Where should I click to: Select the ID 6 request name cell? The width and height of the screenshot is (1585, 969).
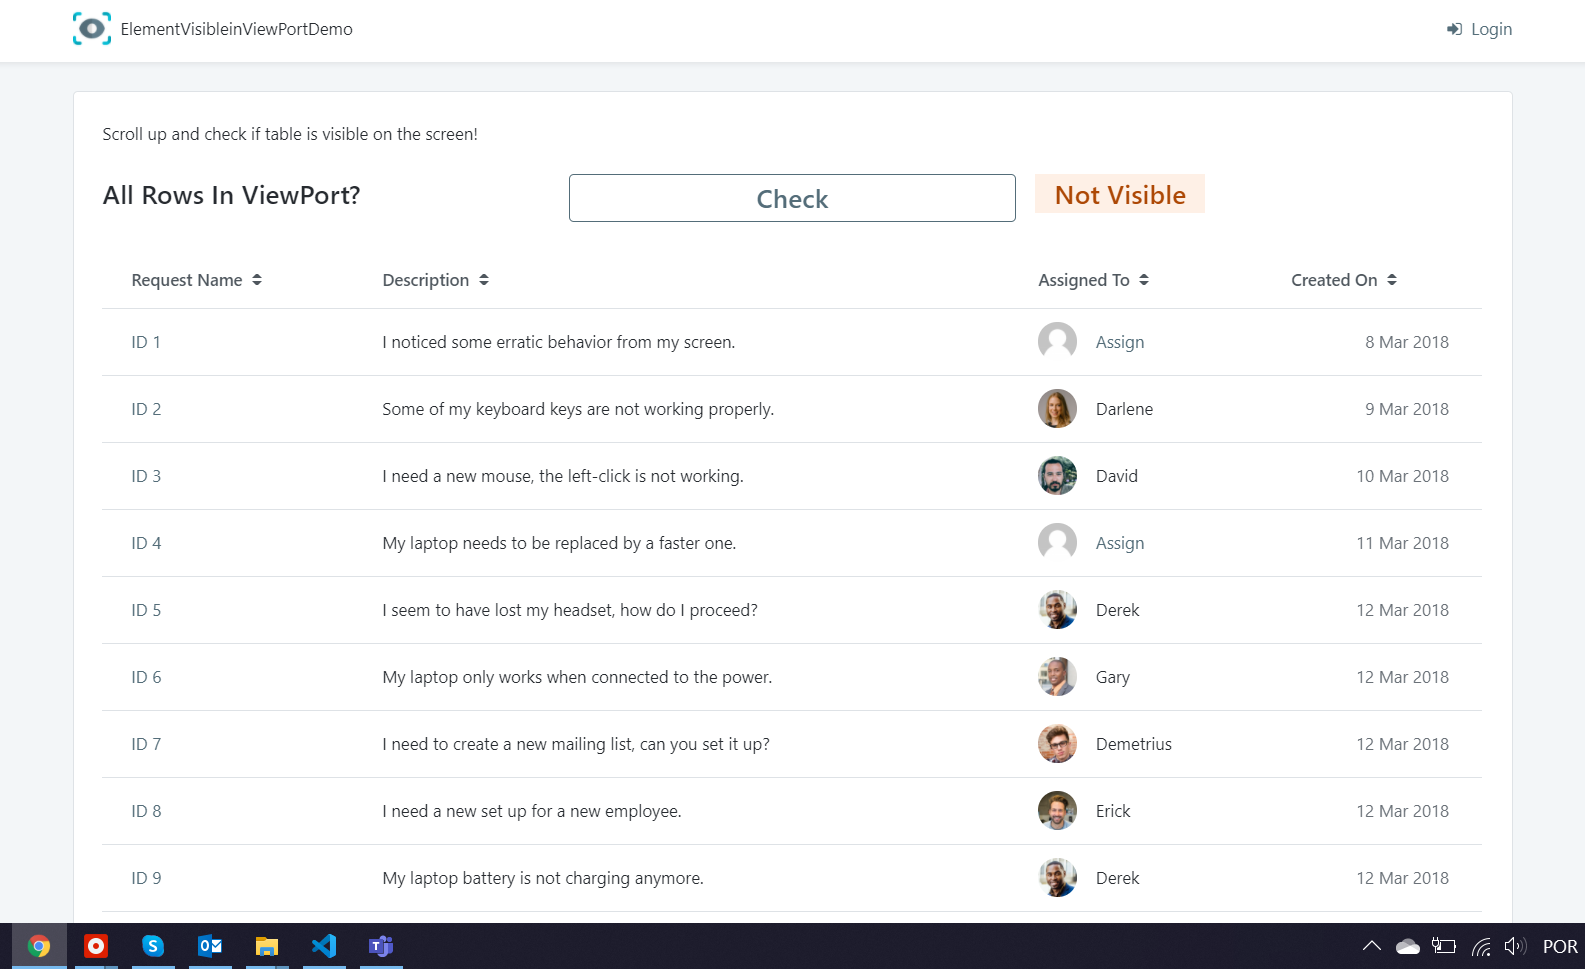pyautogui.click(x=146, y=677)
